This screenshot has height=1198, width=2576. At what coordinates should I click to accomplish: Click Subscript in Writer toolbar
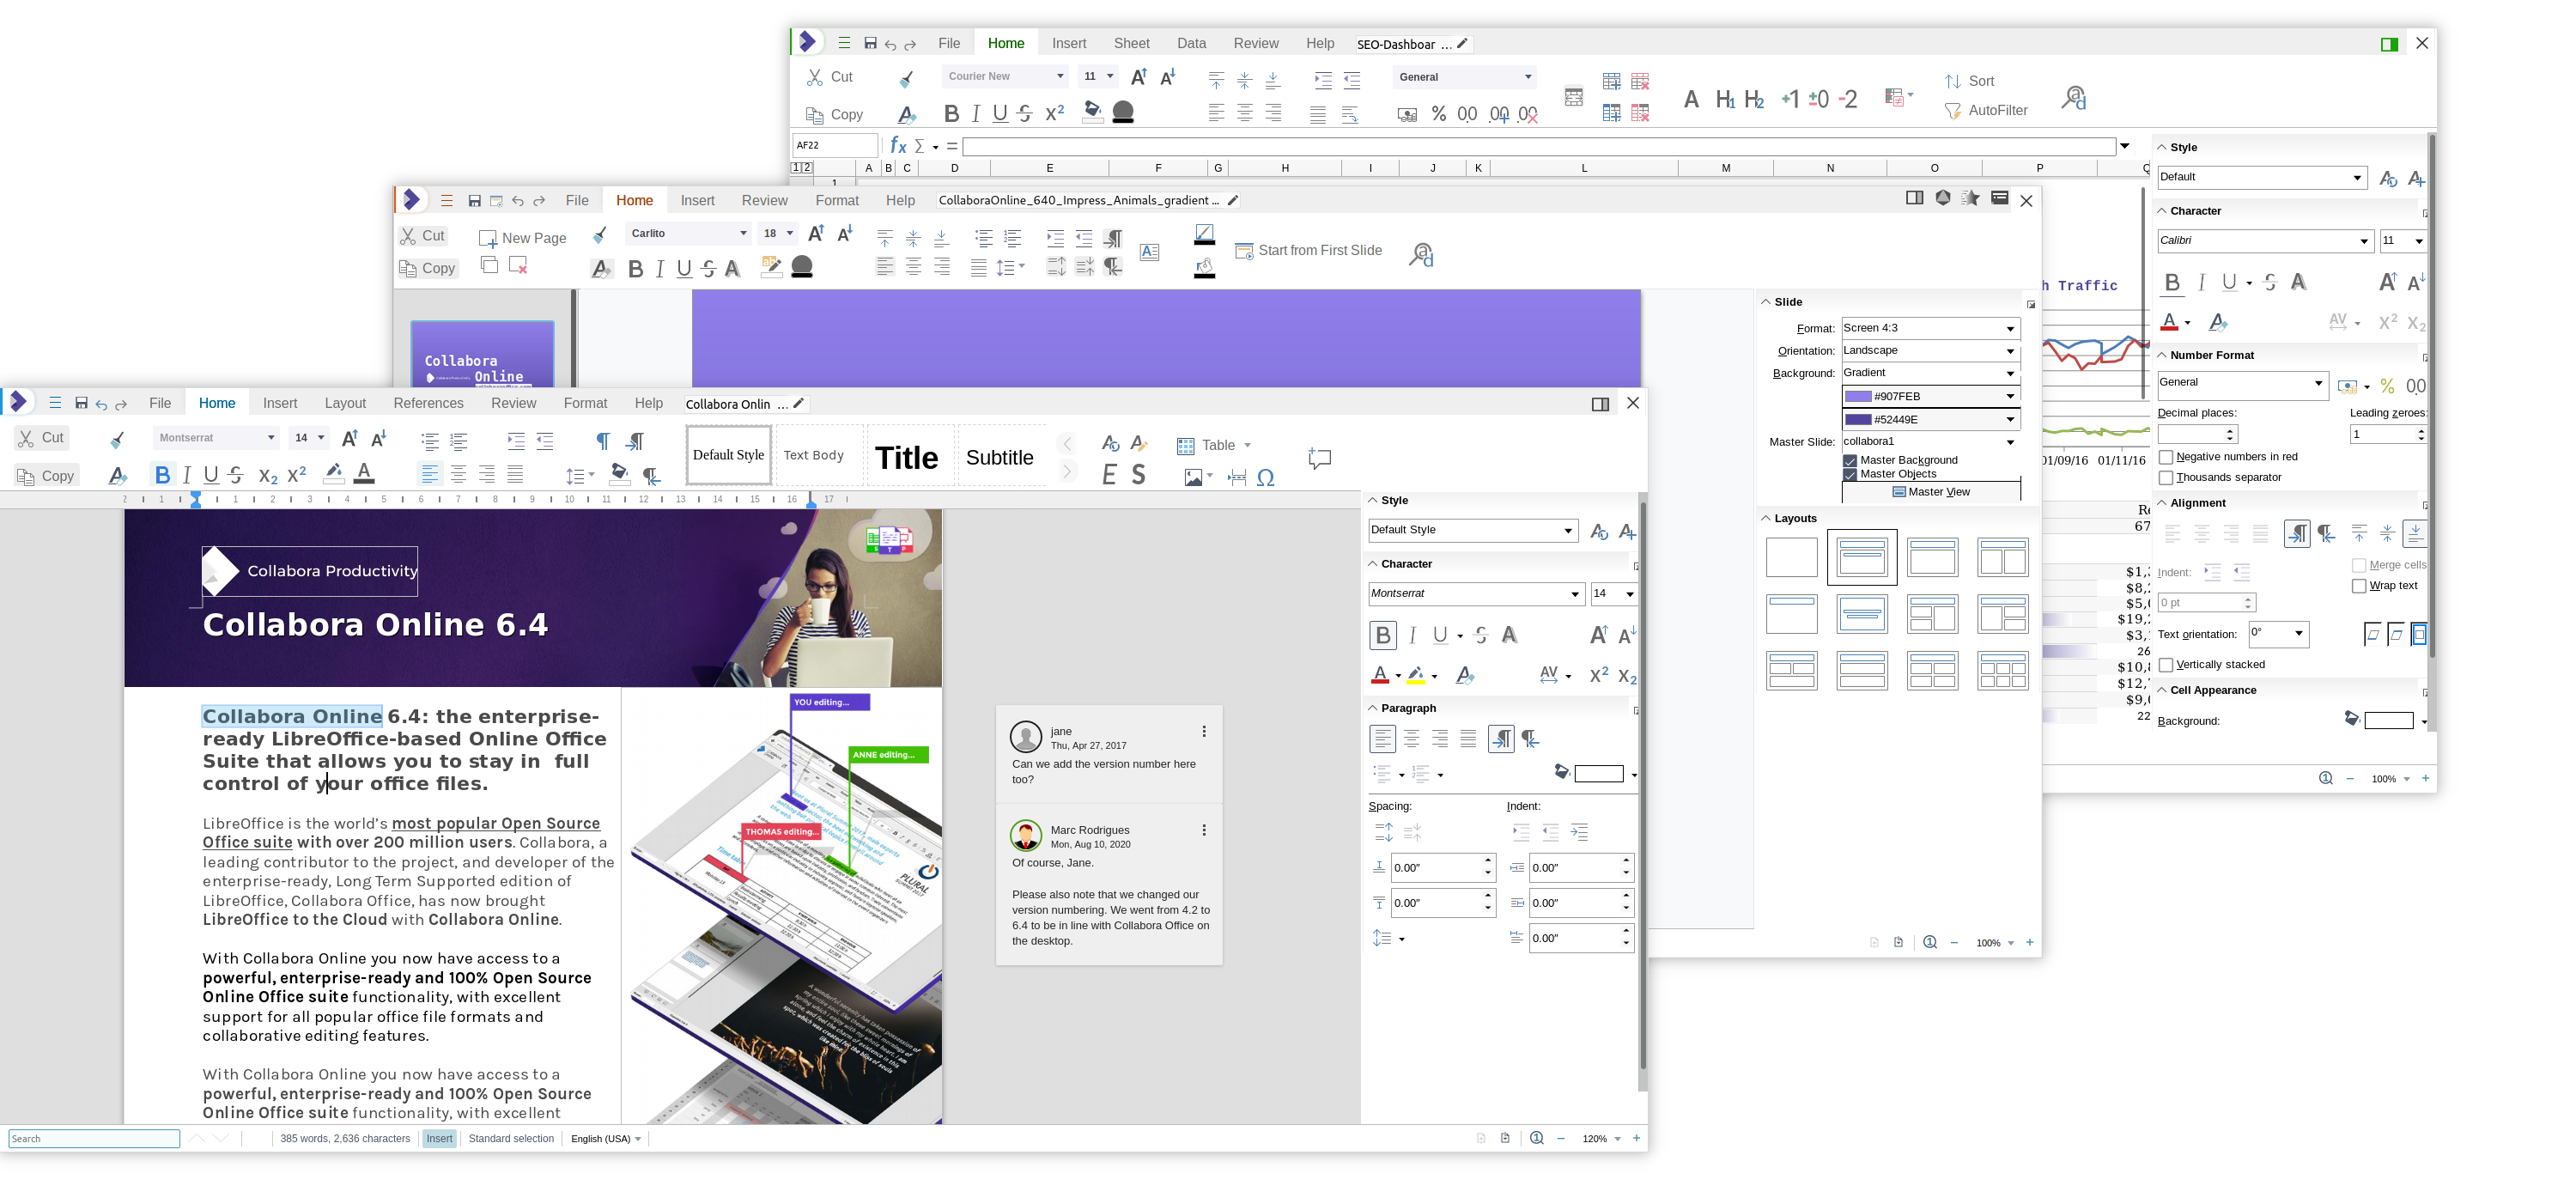point(267,475)
